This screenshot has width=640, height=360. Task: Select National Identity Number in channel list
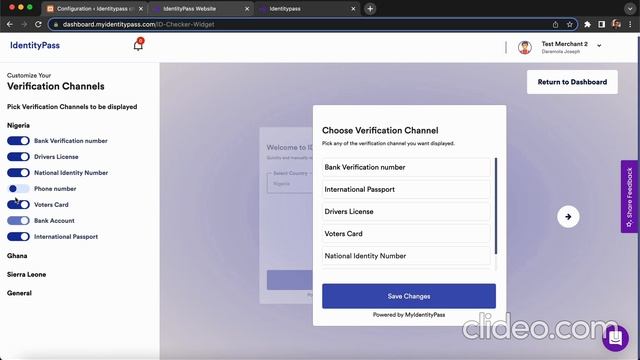tap(406, 256)
